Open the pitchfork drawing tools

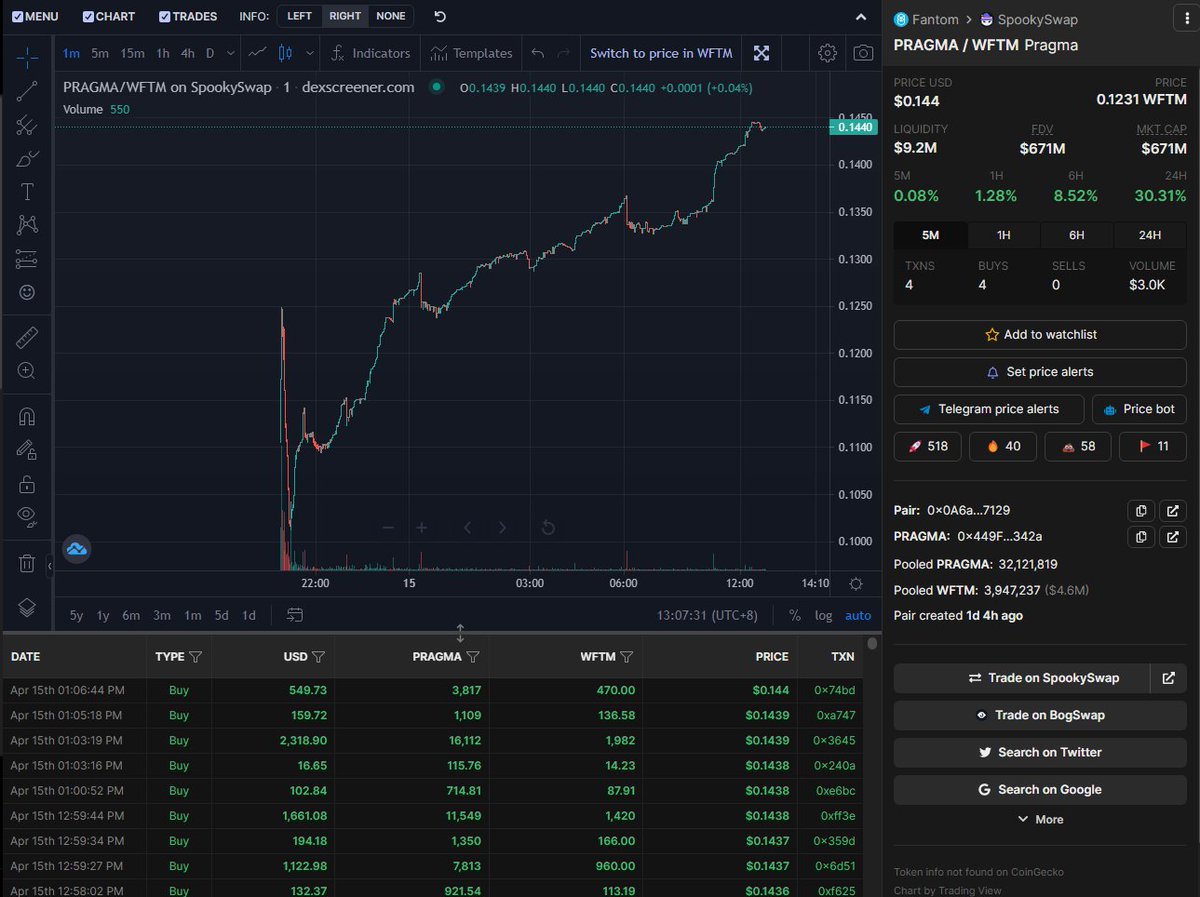pyautogui.click(x=27, y=125)
